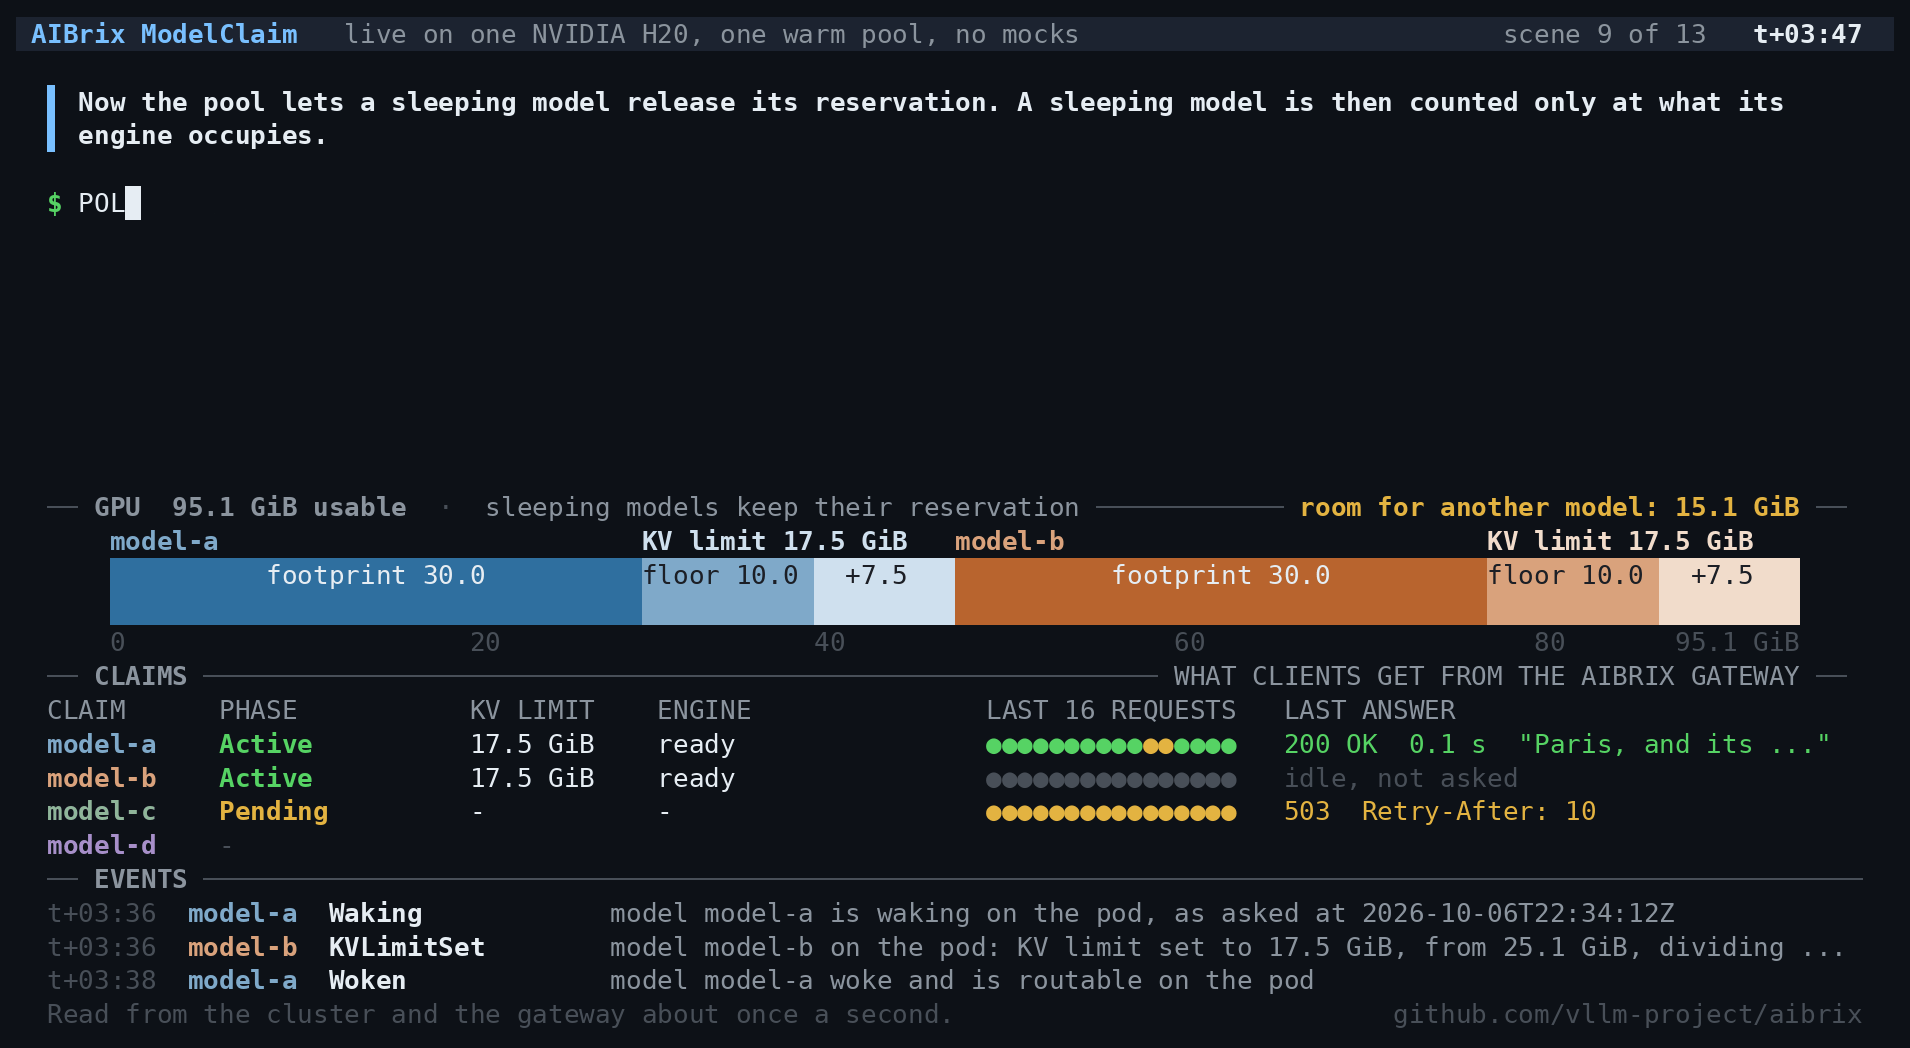Click 'model model-a woke and is routable' message
The image size is (1910, 1048).
tap(962, 980)
